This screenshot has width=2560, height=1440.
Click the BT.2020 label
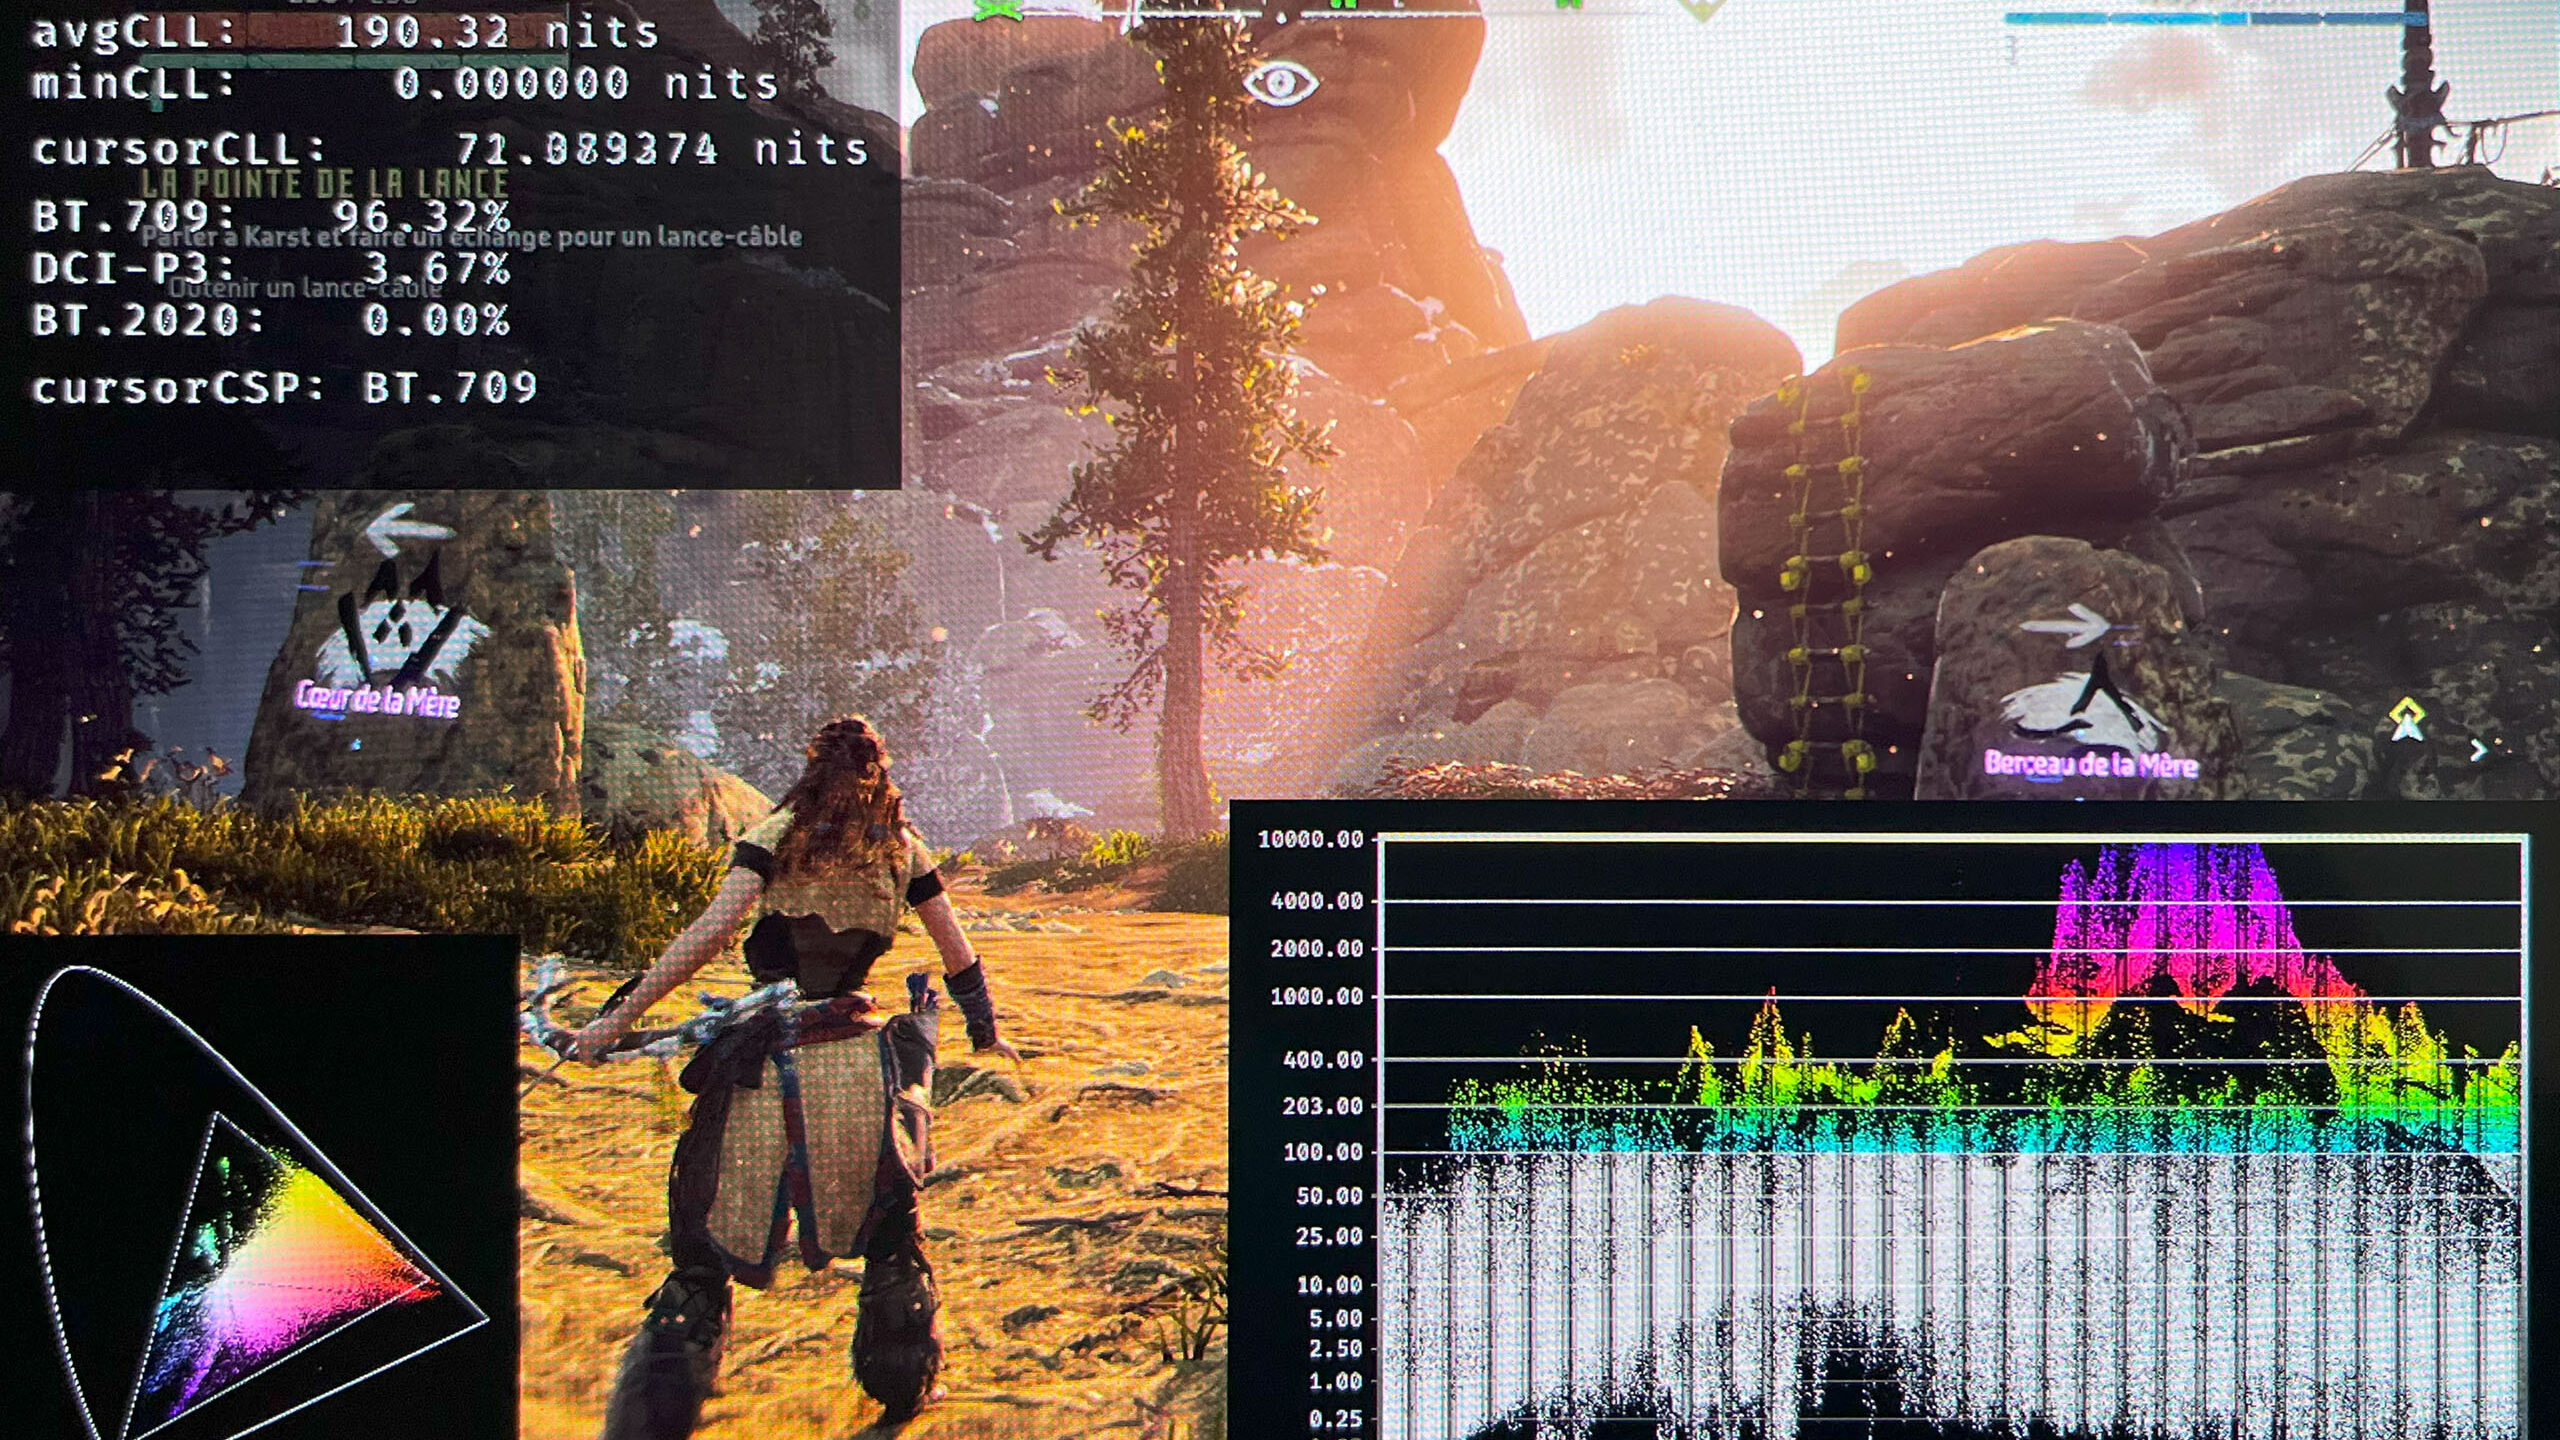[x=148, y=320]
